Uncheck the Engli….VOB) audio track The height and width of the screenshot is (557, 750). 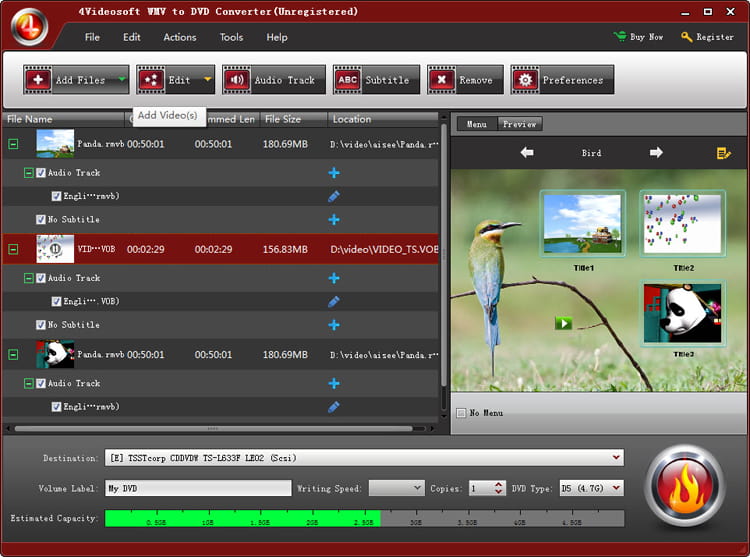[x=56, y=301]
